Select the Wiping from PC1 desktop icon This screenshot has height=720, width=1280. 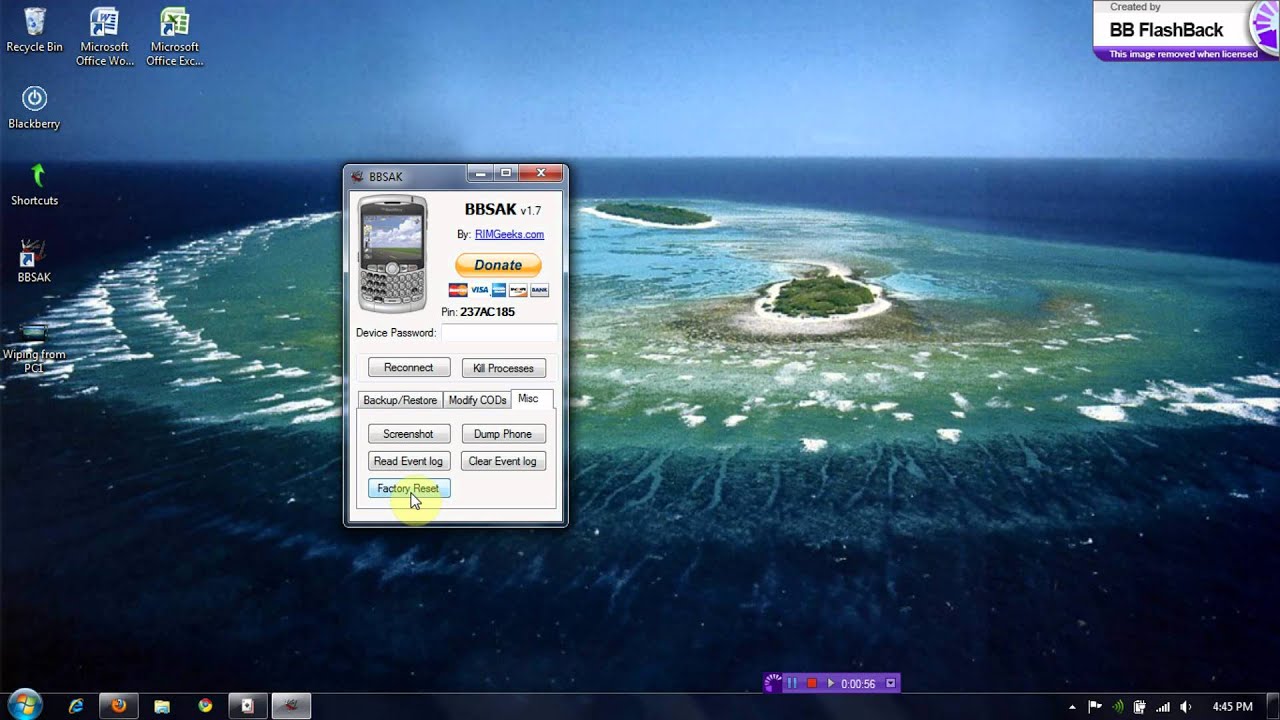click(34, 347)
